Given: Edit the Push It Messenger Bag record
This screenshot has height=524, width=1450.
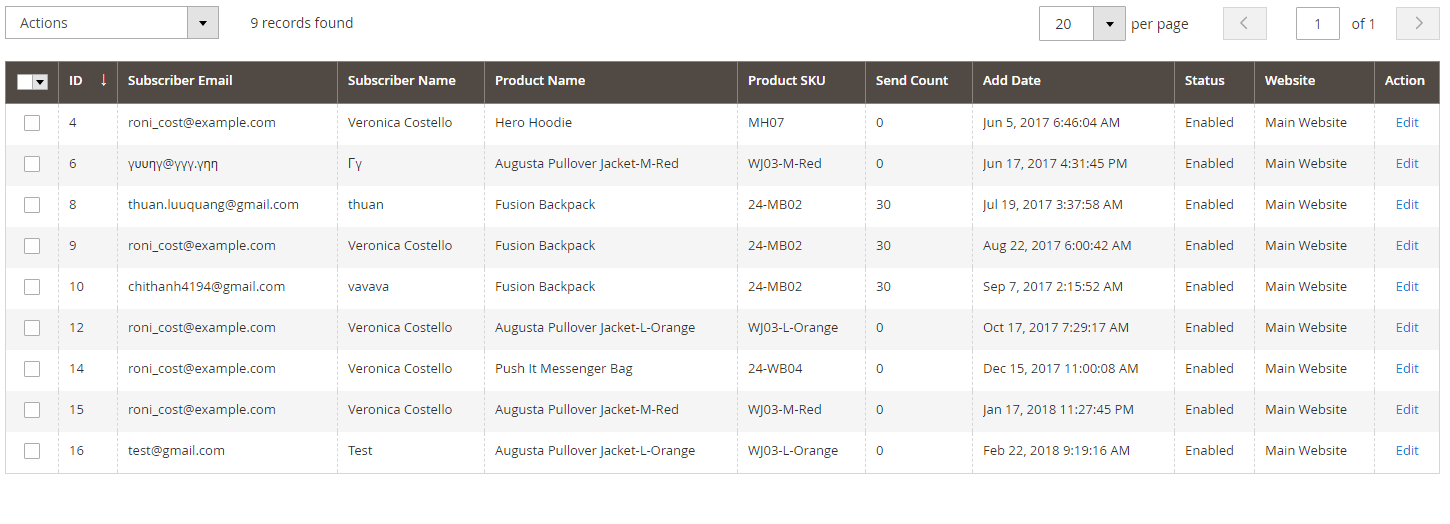Looking at the screenshot, I should pos(1407,369).
